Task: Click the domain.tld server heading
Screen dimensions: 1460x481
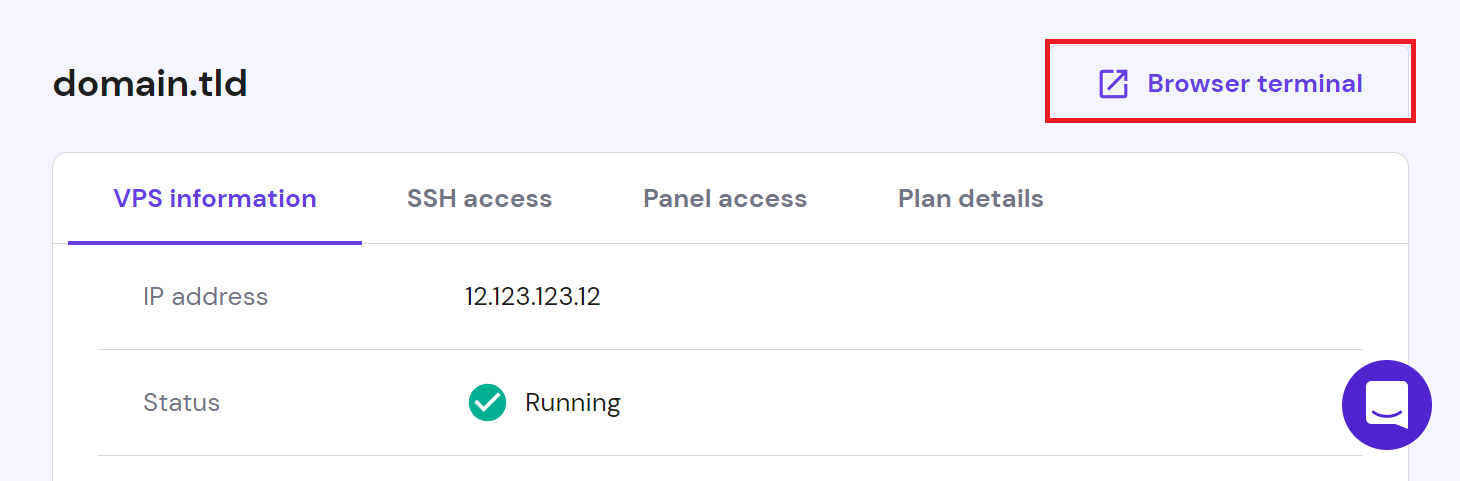Action: pyautogui.click(x=150, y=84)
